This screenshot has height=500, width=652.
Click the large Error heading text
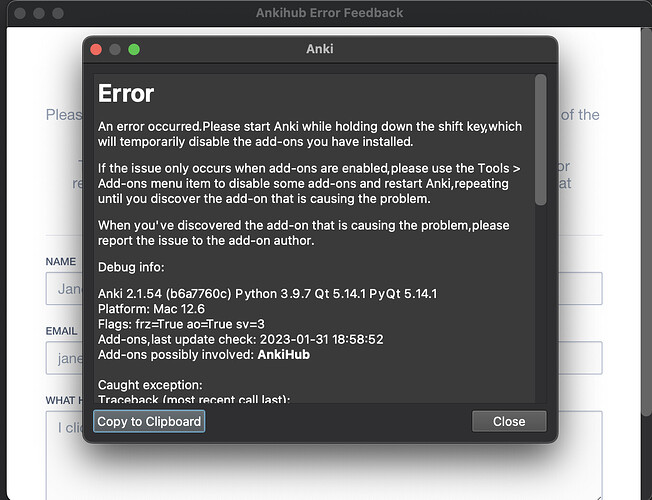point(126,94)
